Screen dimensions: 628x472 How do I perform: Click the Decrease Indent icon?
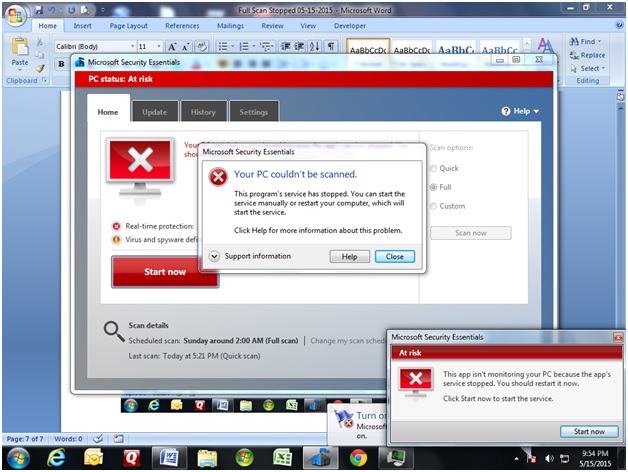point(286,46)
